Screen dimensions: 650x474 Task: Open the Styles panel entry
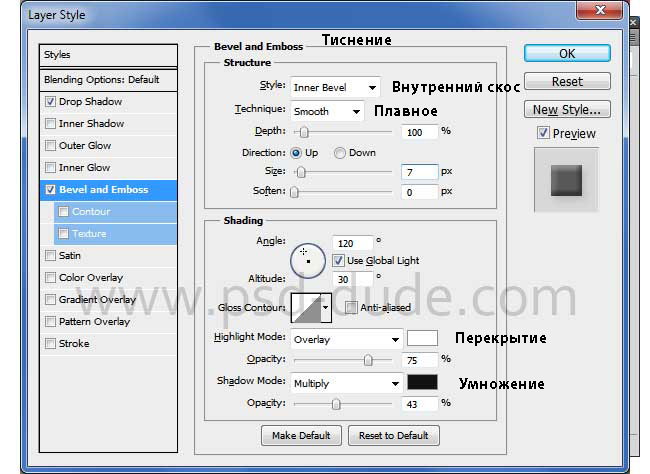pos(108,55)
